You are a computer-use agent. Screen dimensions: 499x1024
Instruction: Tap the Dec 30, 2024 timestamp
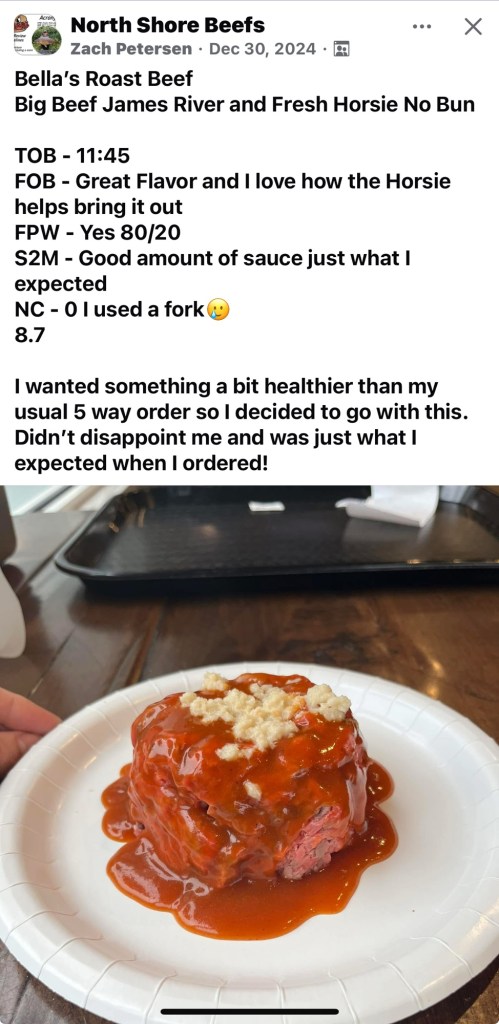(263, 49)
